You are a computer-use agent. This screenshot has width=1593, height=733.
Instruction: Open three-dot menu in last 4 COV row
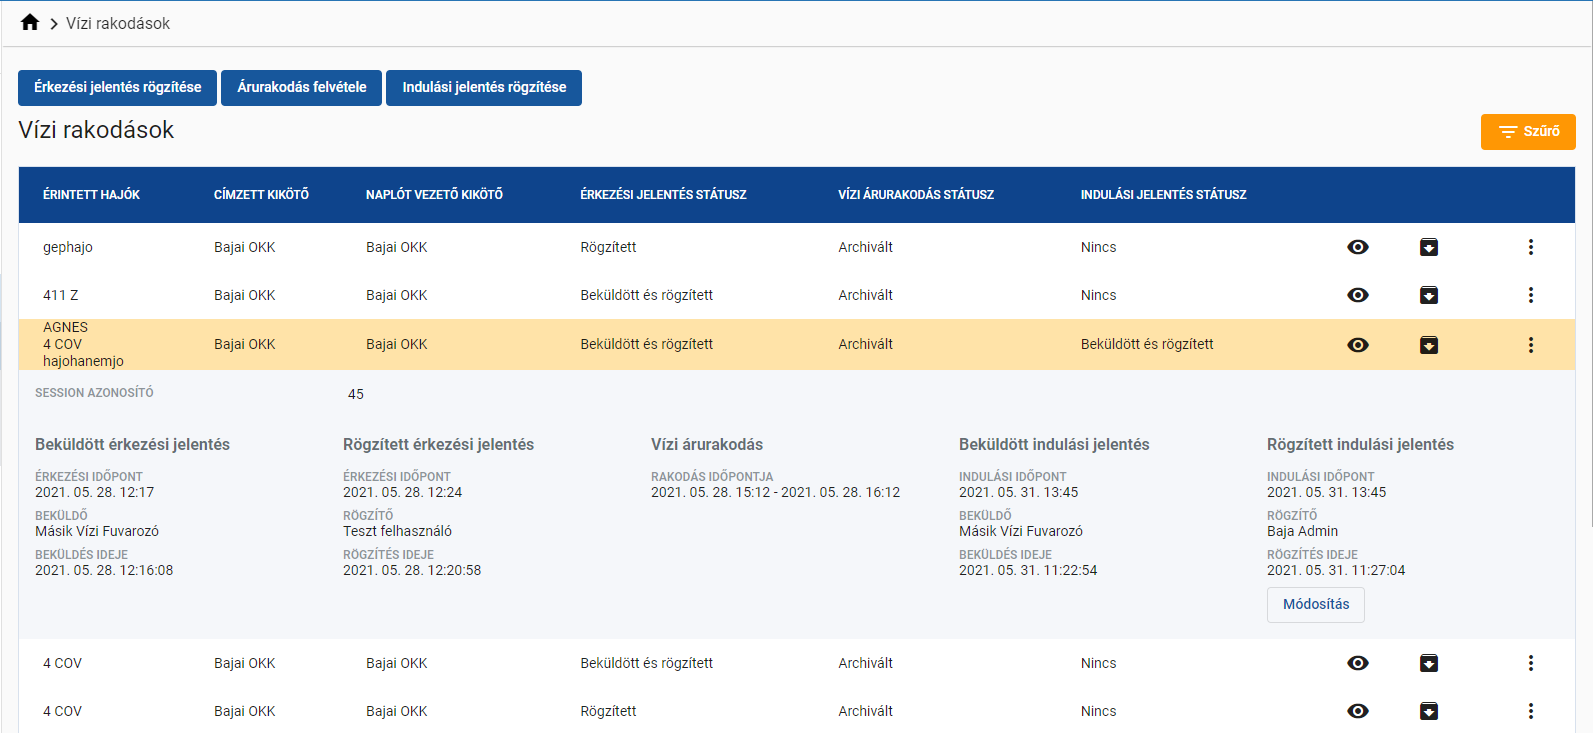click(x=1530, y=711)
